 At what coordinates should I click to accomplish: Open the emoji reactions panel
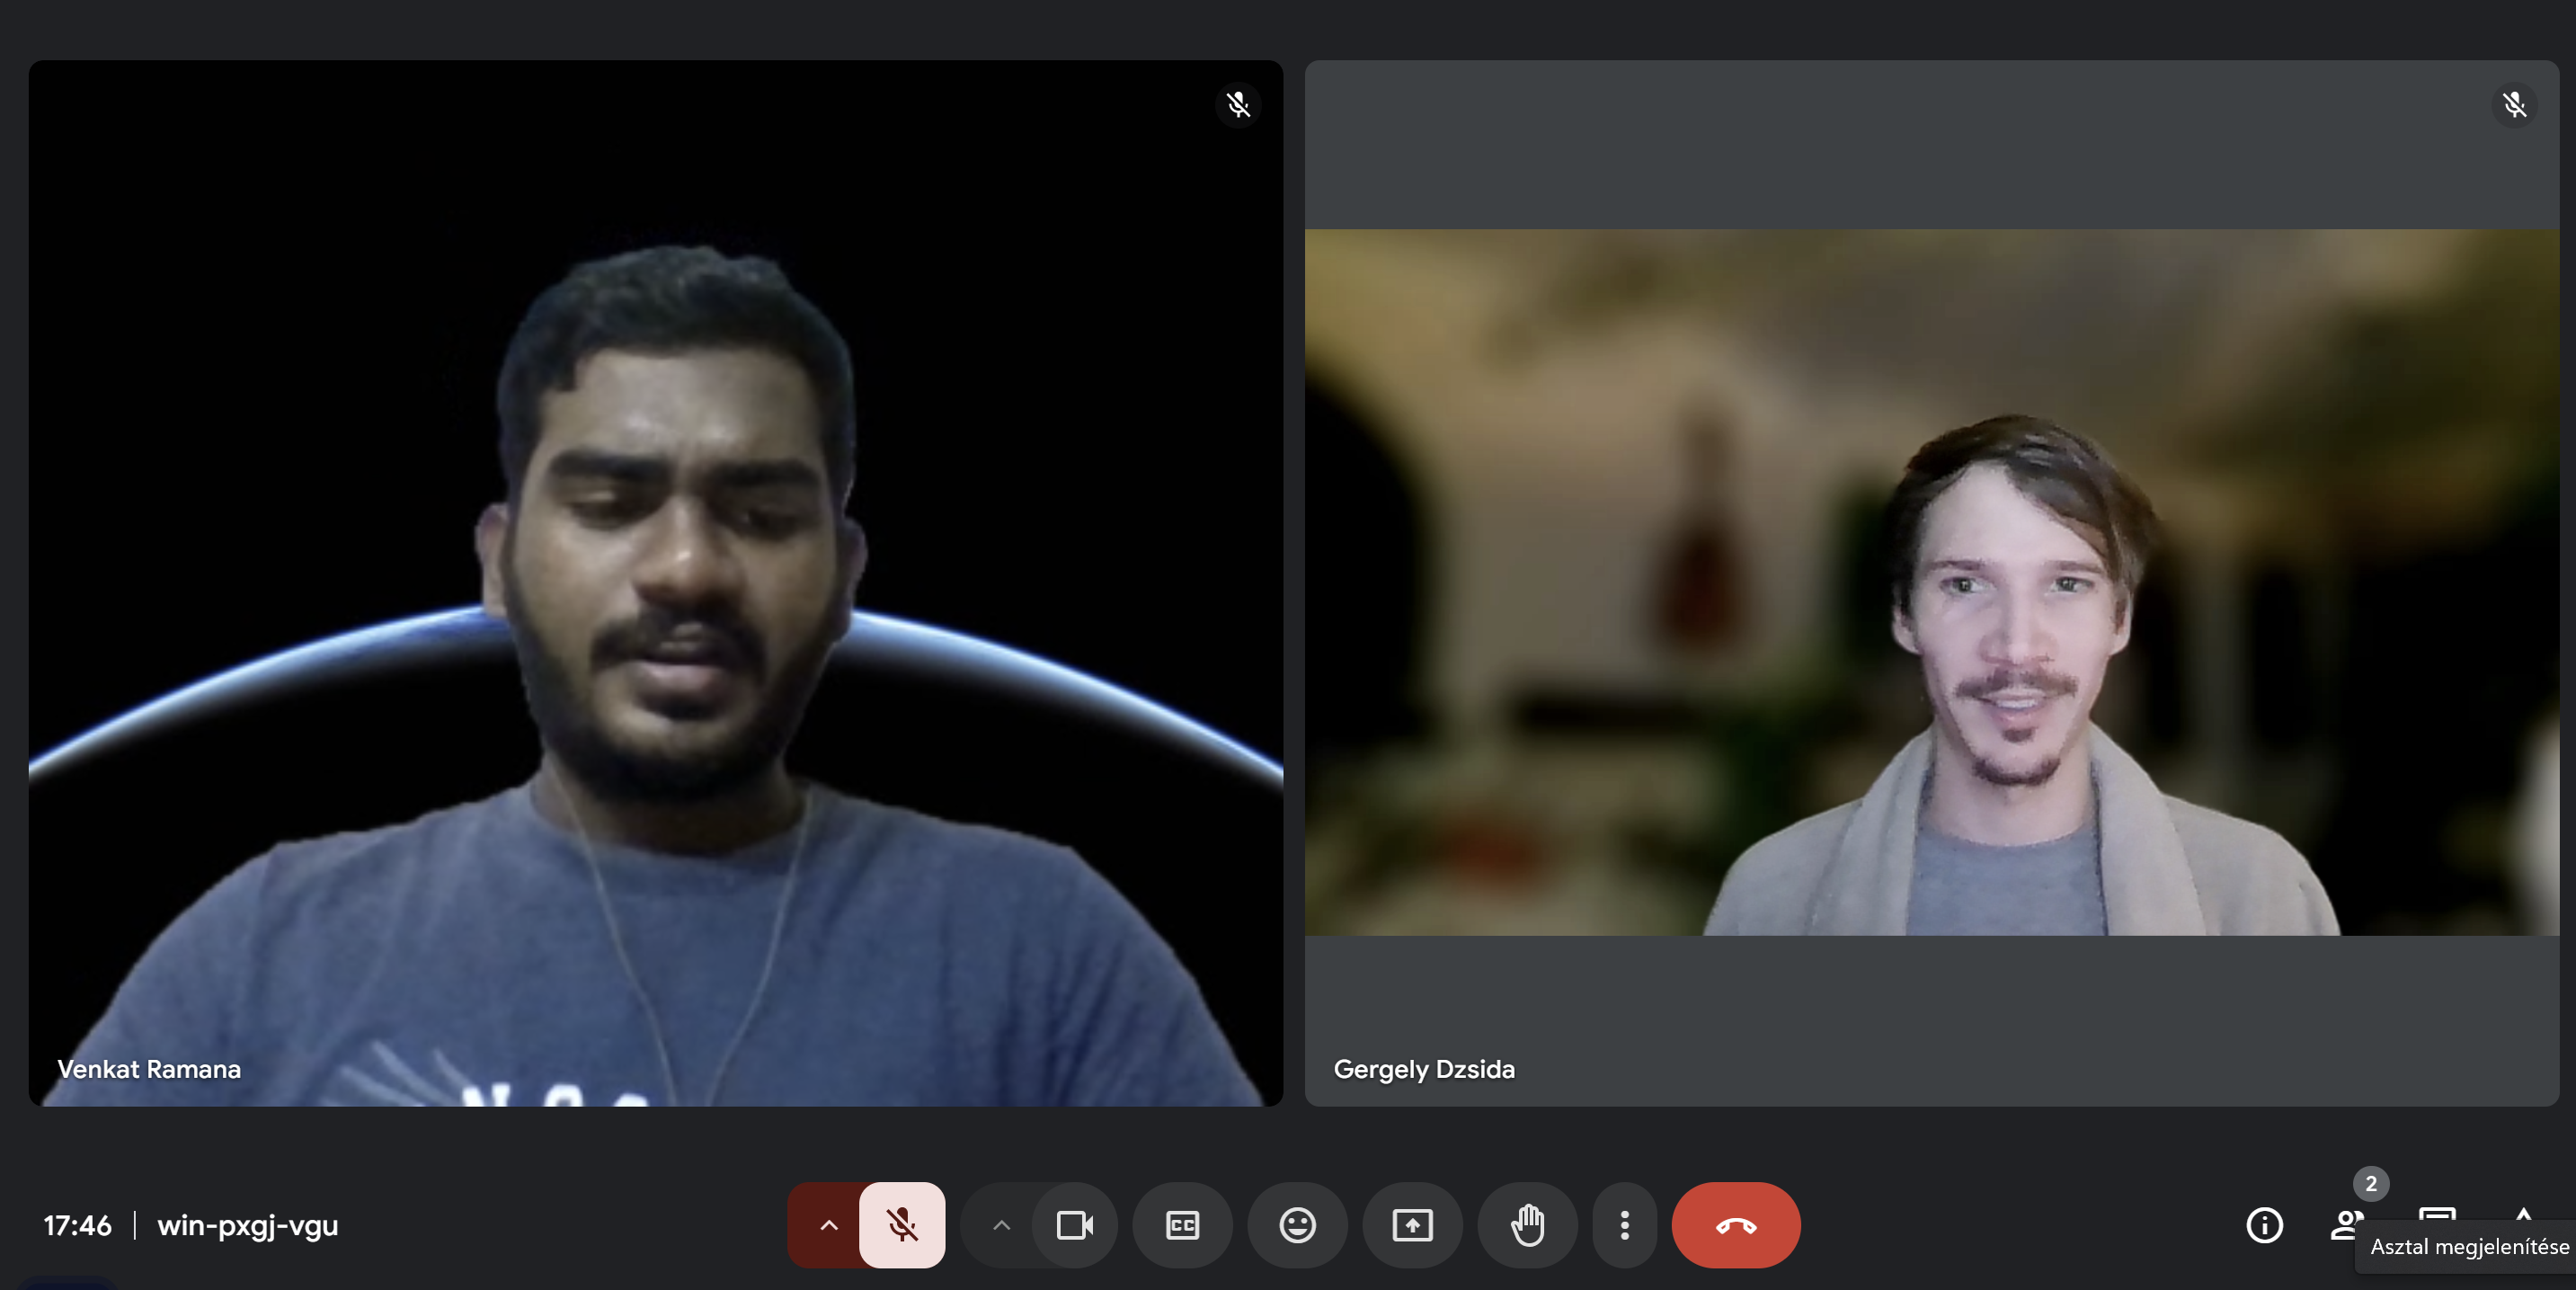tap(1297, 1224)
